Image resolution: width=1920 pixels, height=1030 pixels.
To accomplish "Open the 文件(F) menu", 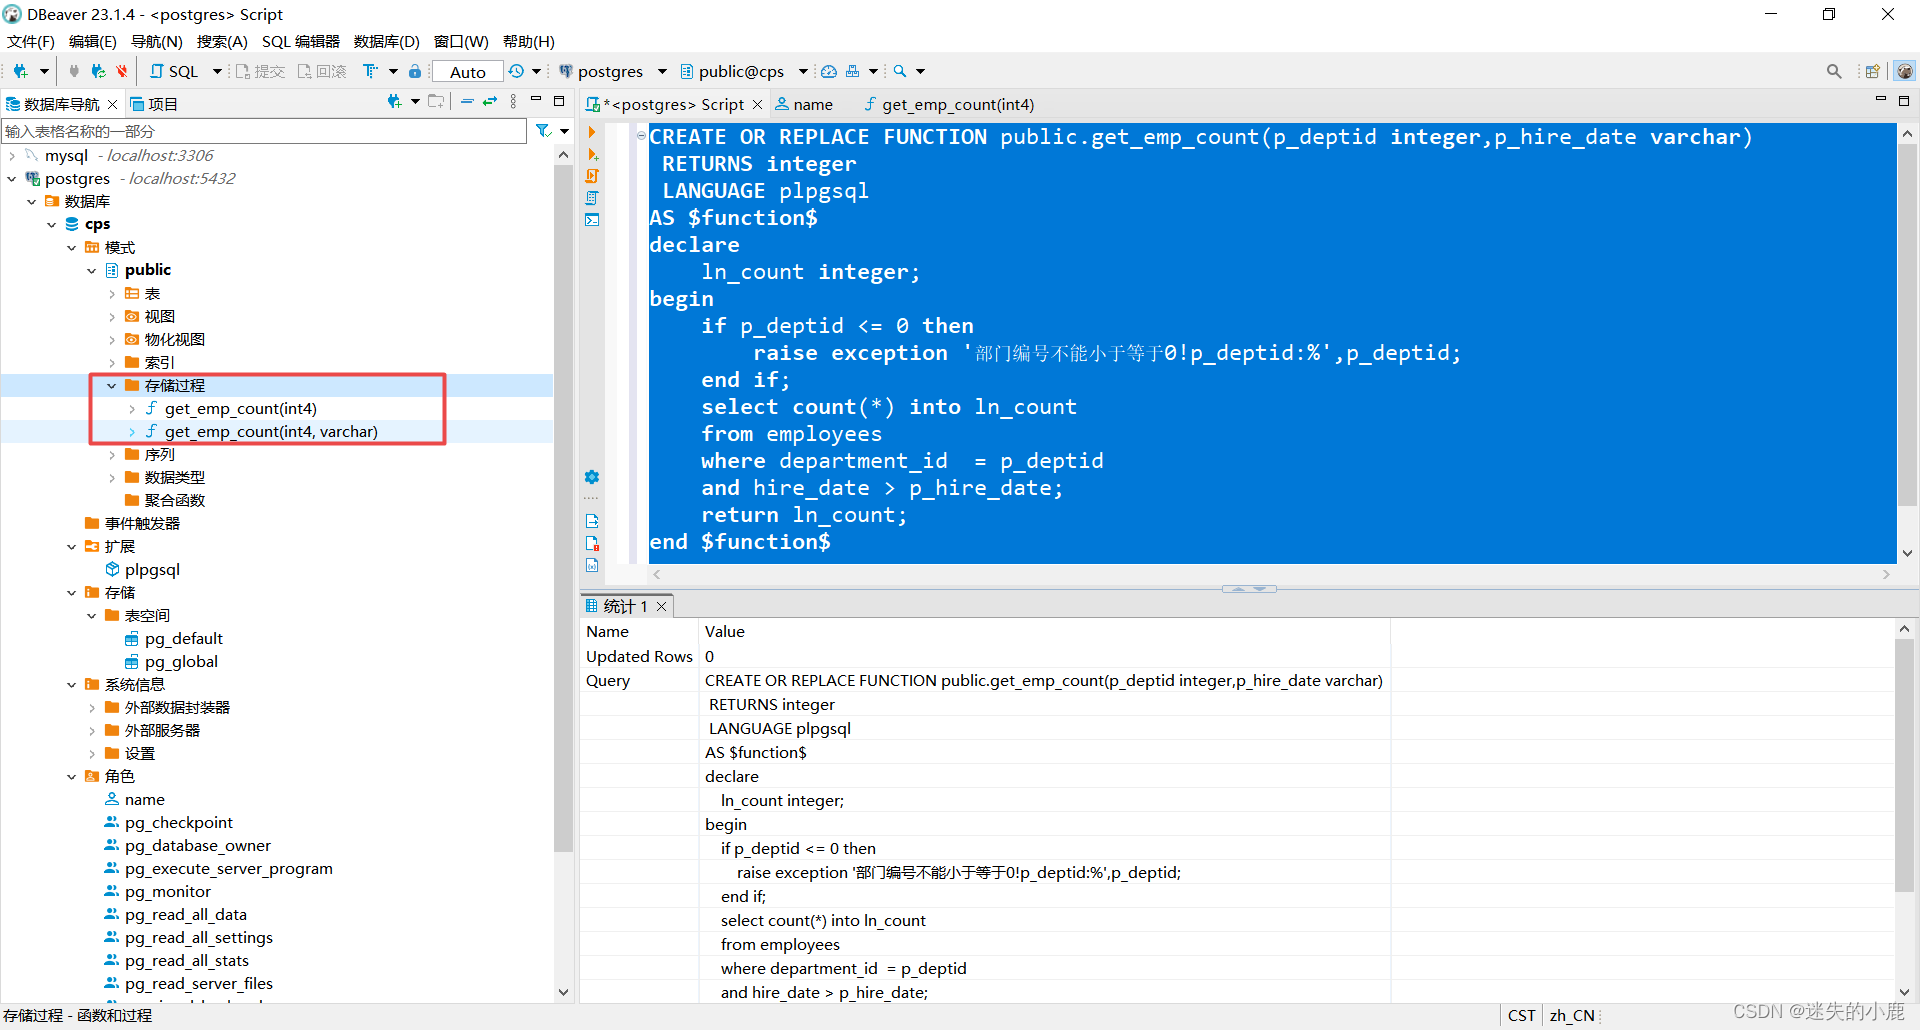I will [31, 41].
